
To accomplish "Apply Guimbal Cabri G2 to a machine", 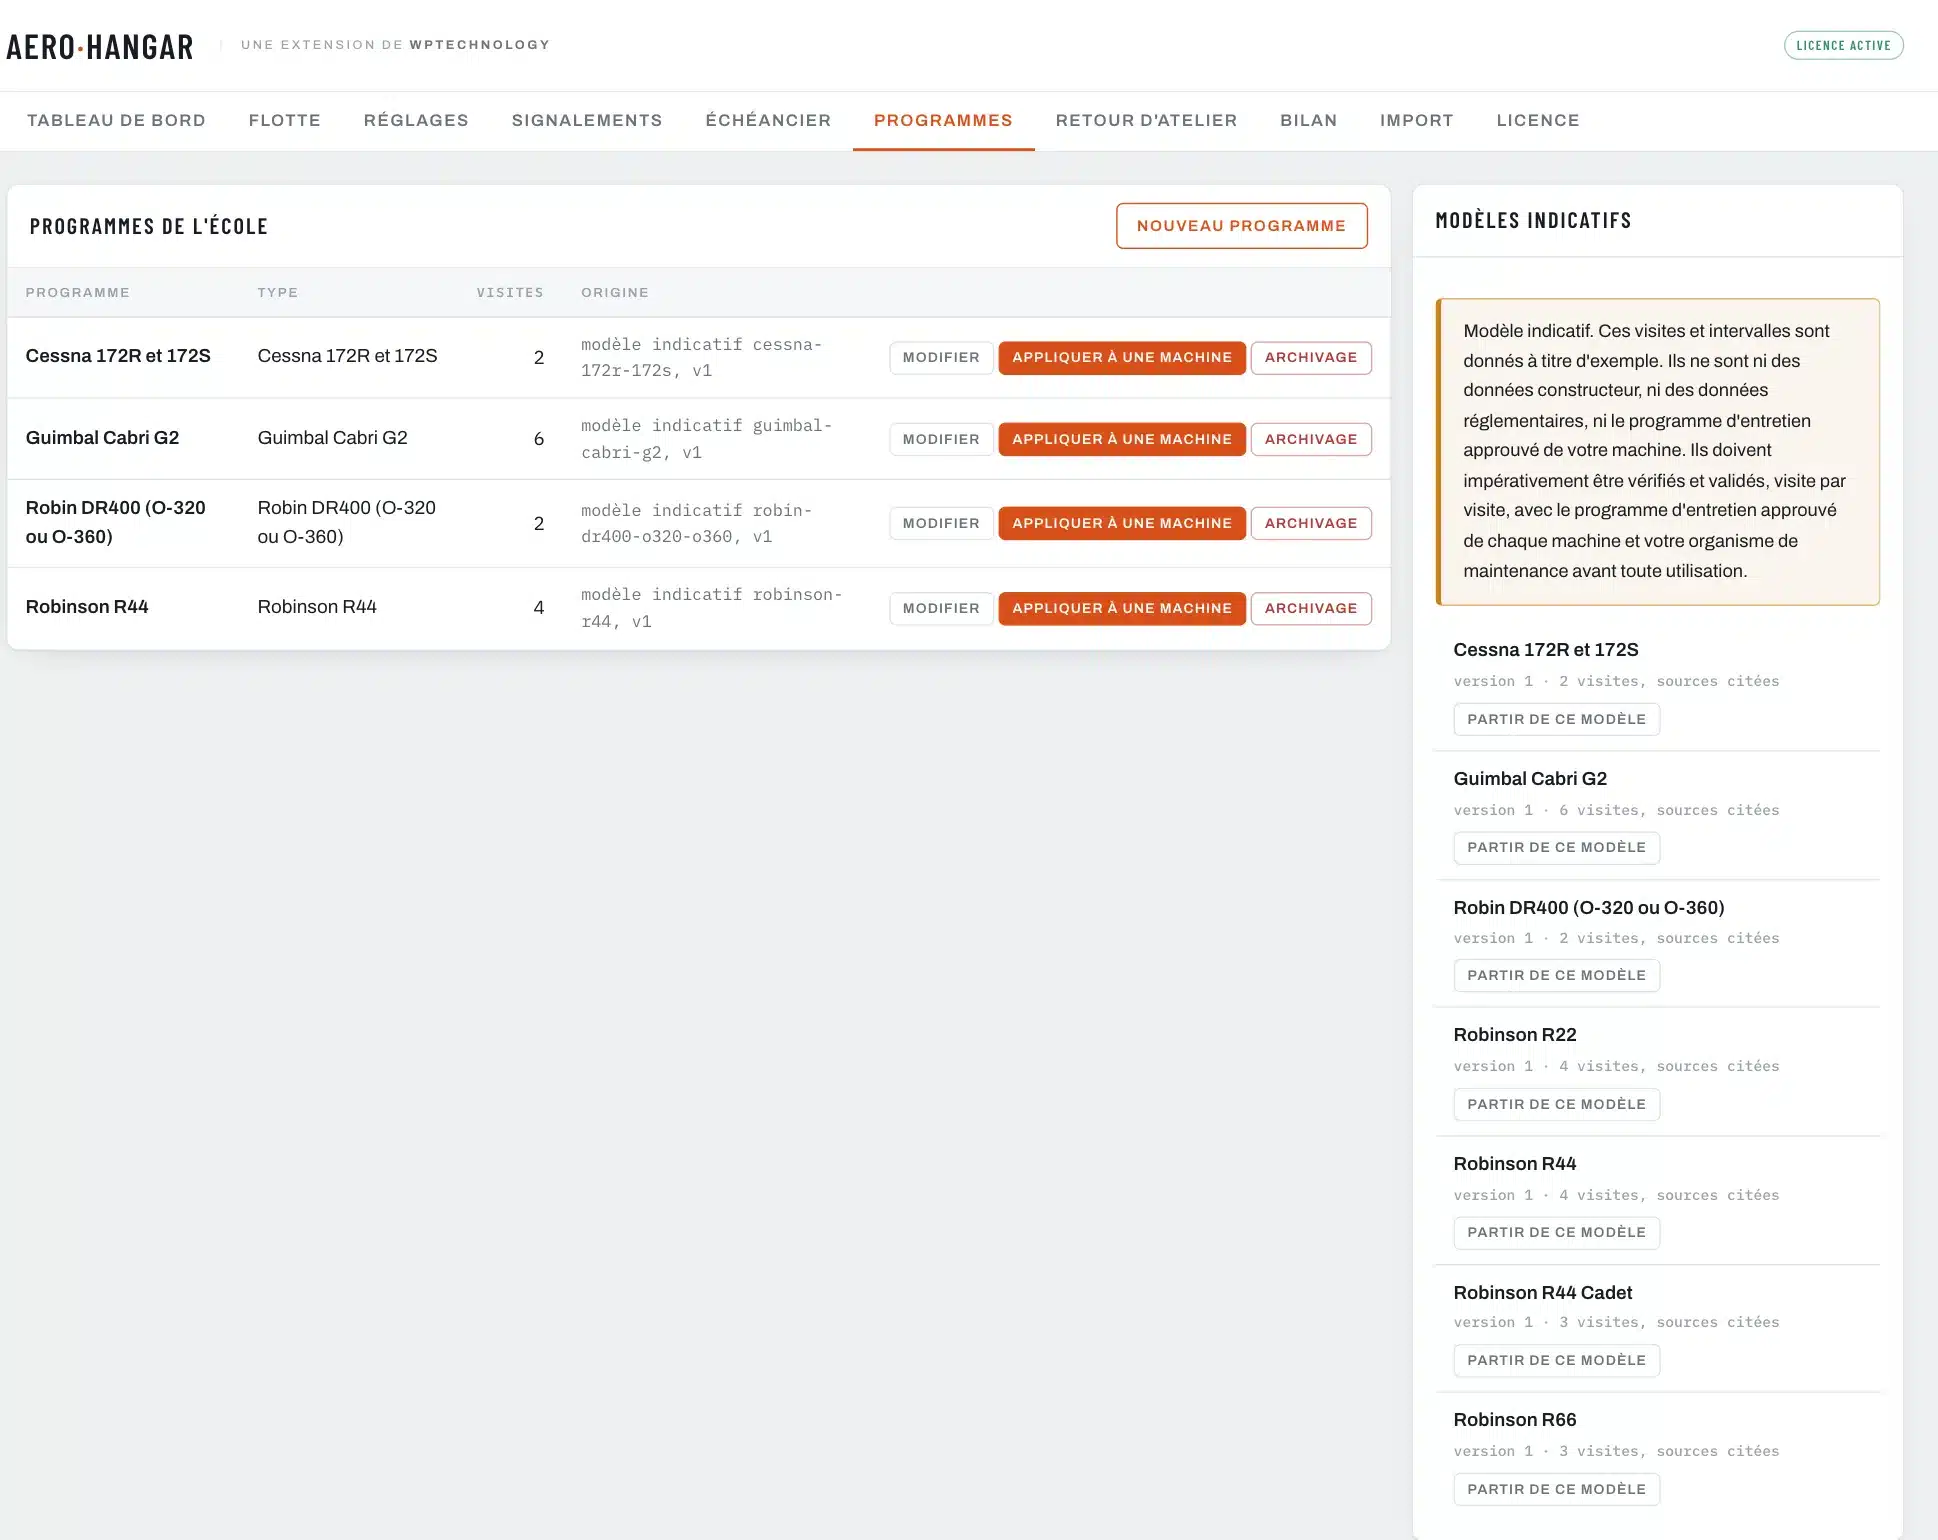I will coord(1122,439).
